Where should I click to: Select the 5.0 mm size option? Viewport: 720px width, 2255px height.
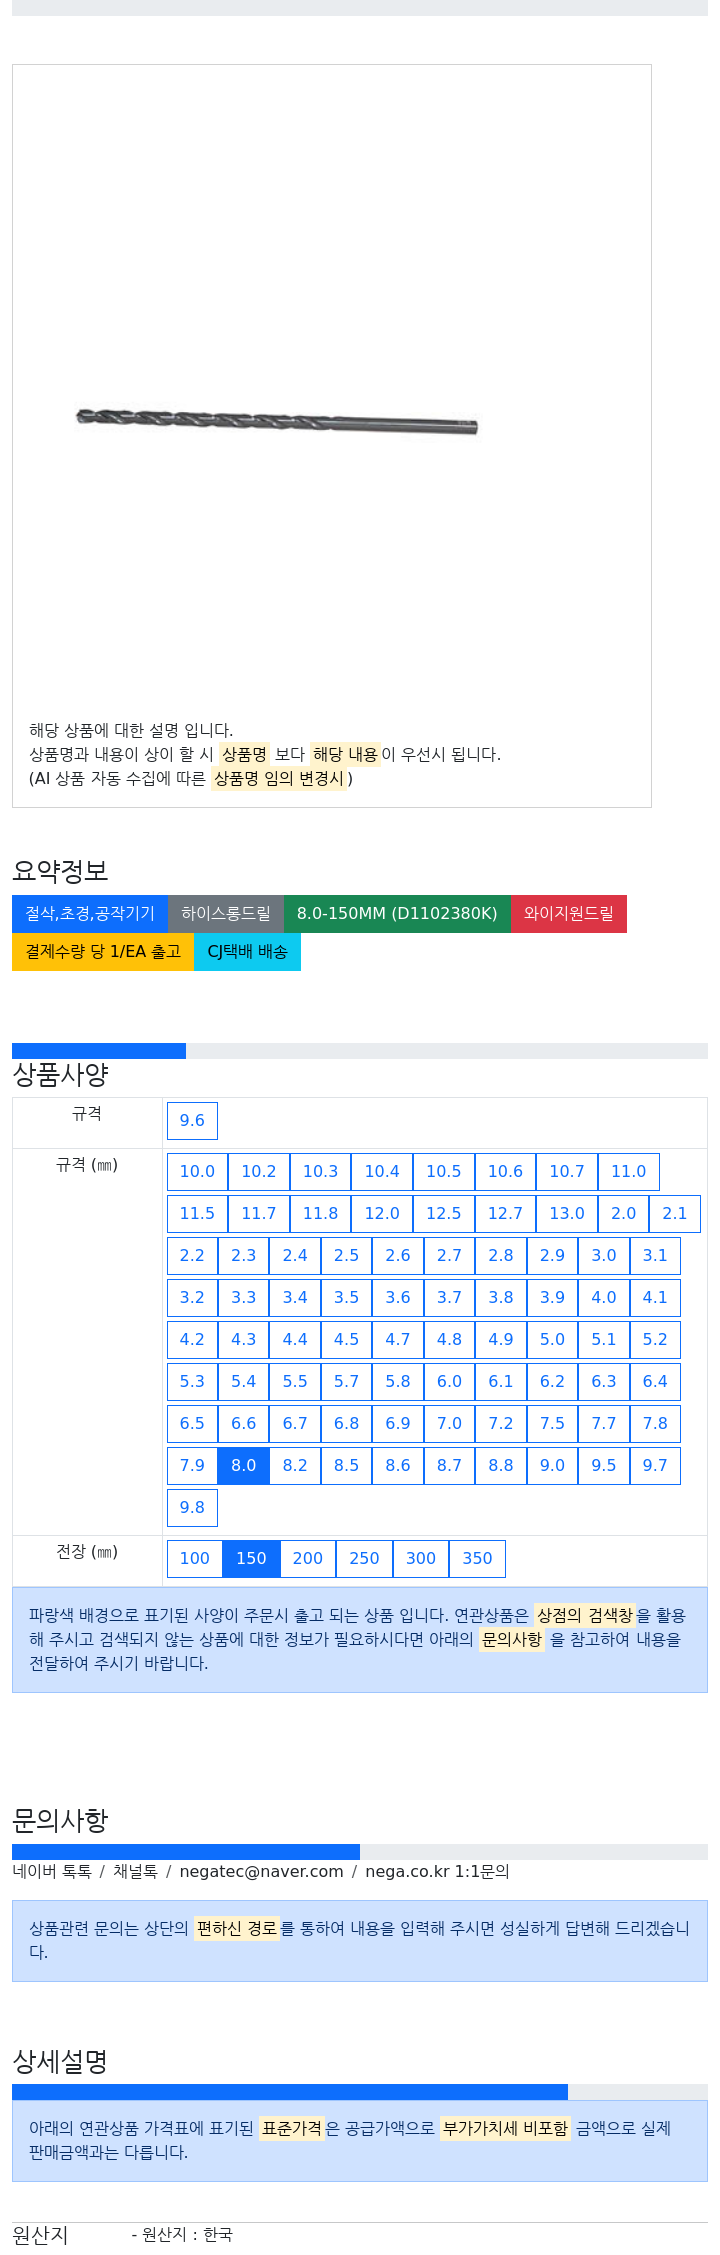click(552, 1339)
